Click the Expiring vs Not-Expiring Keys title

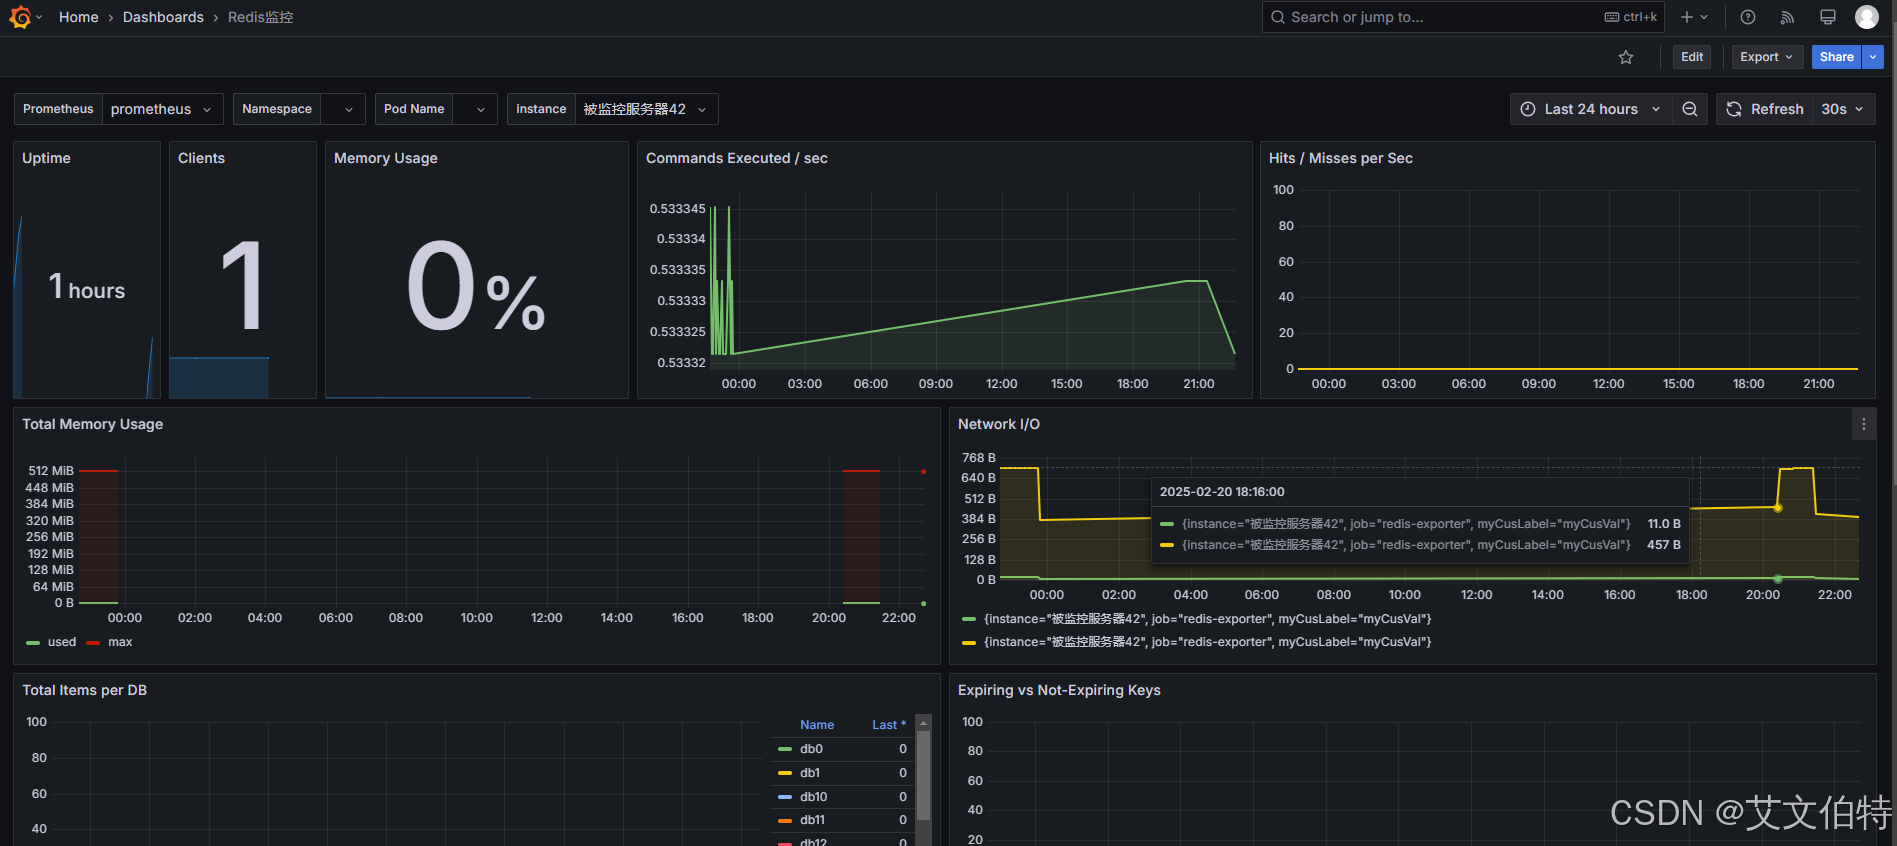coord(1059,690)
